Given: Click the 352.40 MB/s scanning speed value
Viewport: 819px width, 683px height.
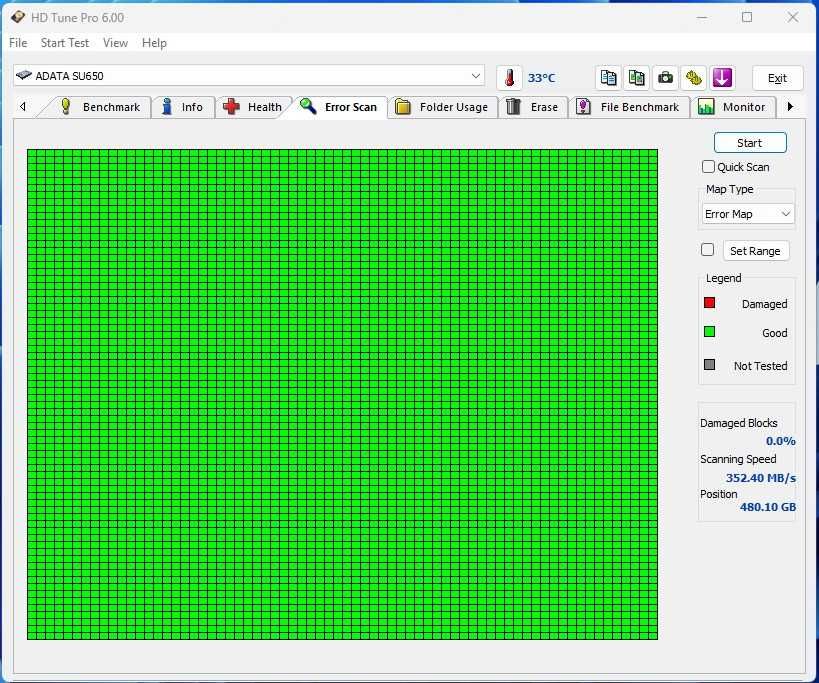Looking at the screenshot, I should (760, 478).
